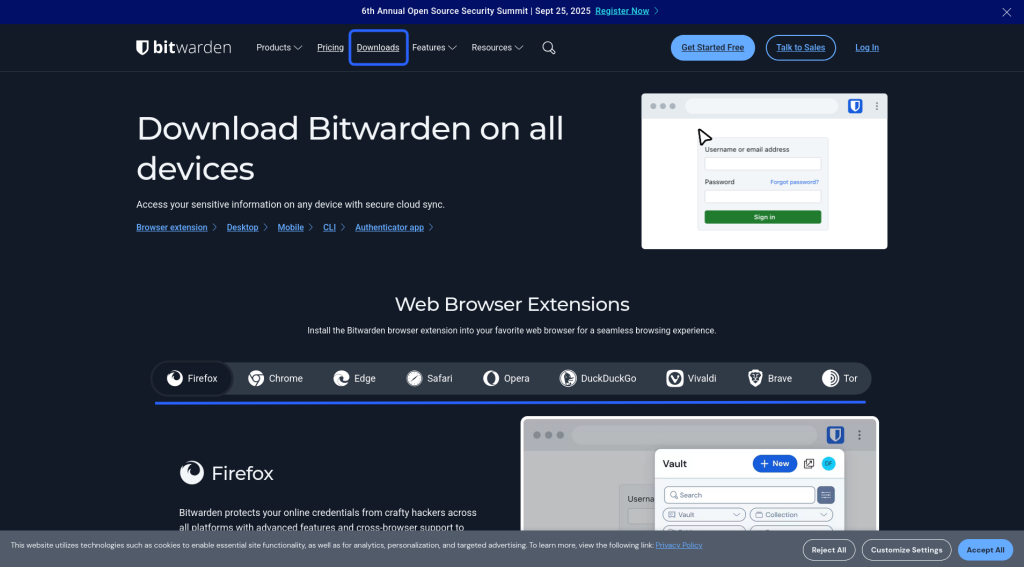This screenshot has width=1024, height=567.
Task: Open the Resources dropdown menu
Action: click(497, 48)
